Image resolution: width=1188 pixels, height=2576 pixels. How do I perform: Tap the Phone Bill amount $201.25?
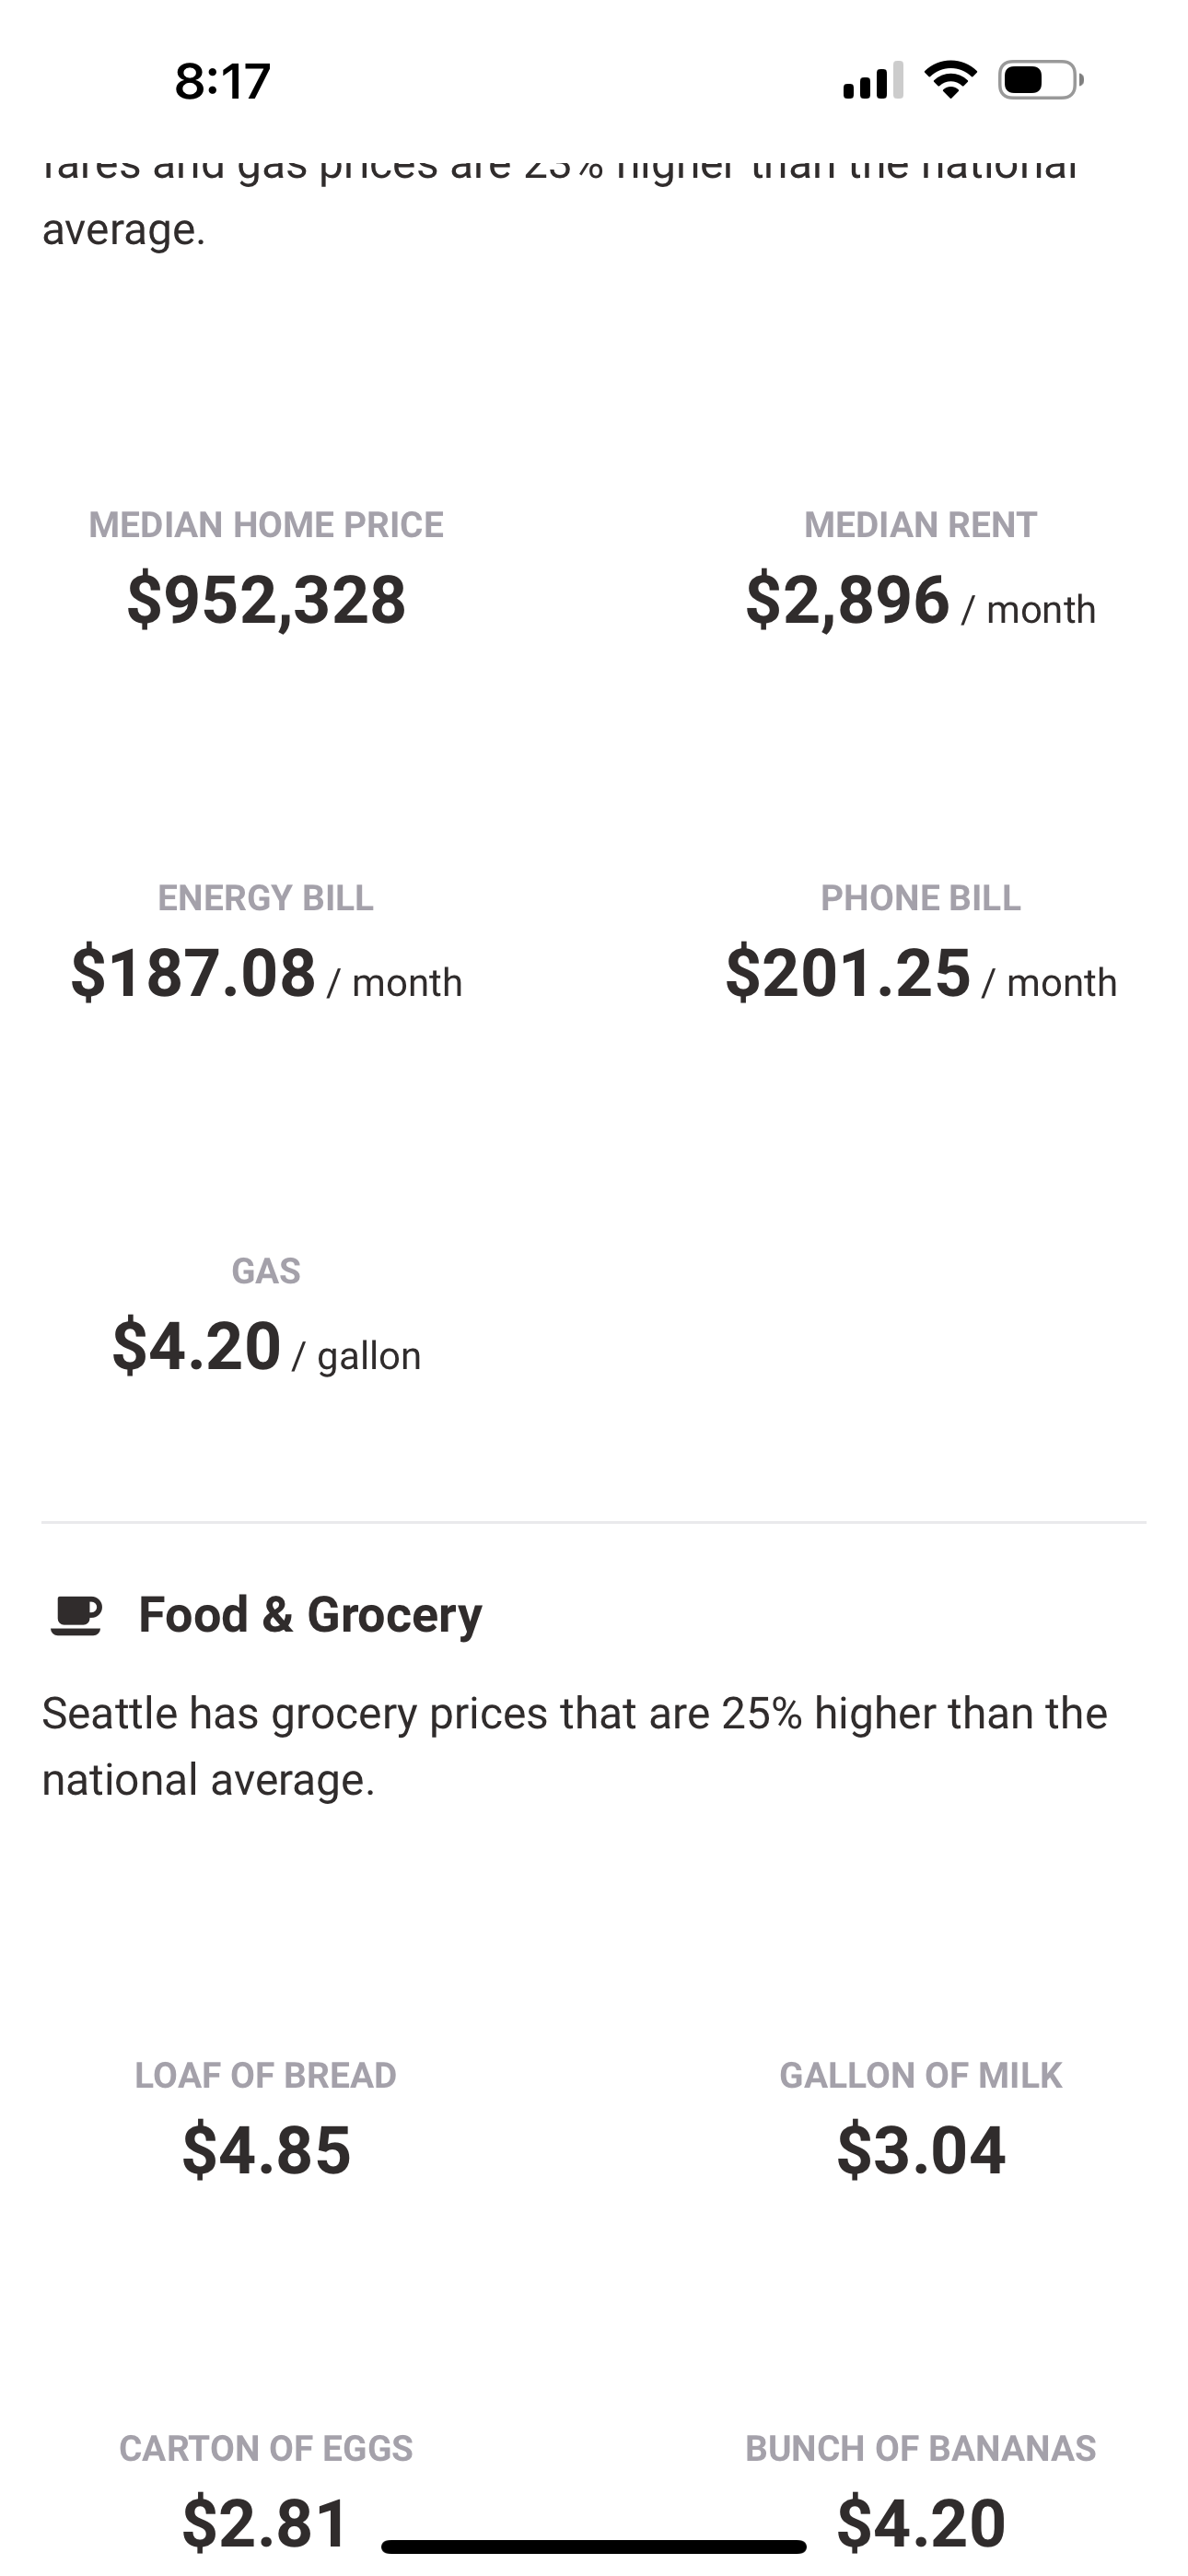click(848, 973)
